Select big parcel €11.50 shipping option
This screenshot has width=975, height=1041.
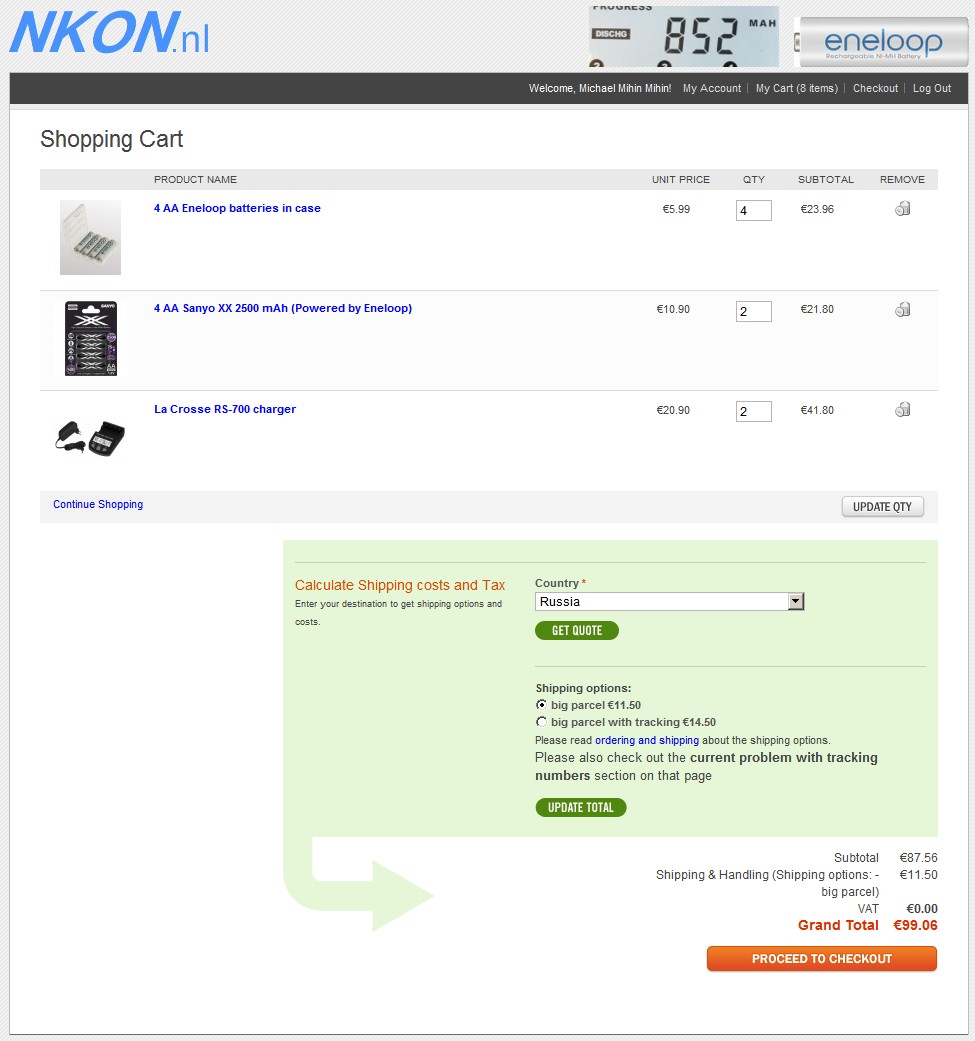(542, 705)
